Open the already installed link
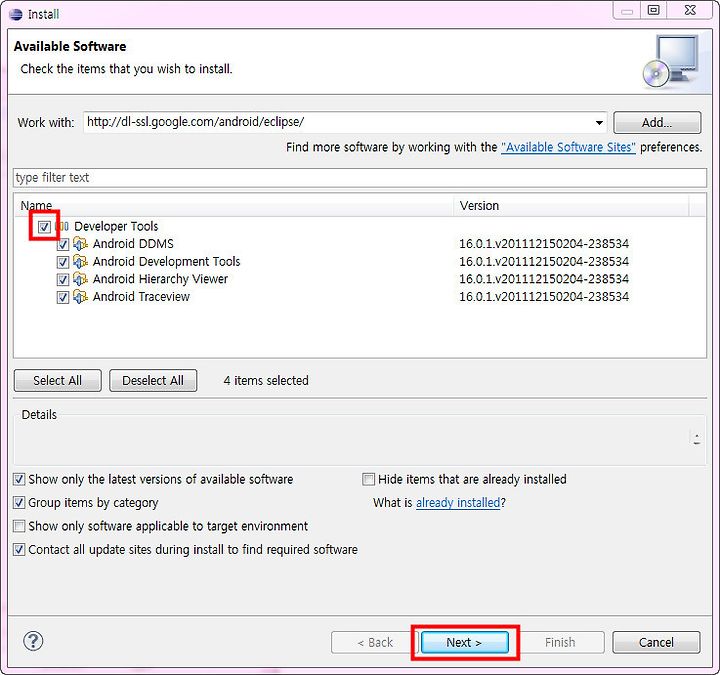Screen dimensions: 720x675 tap(458, 503)
